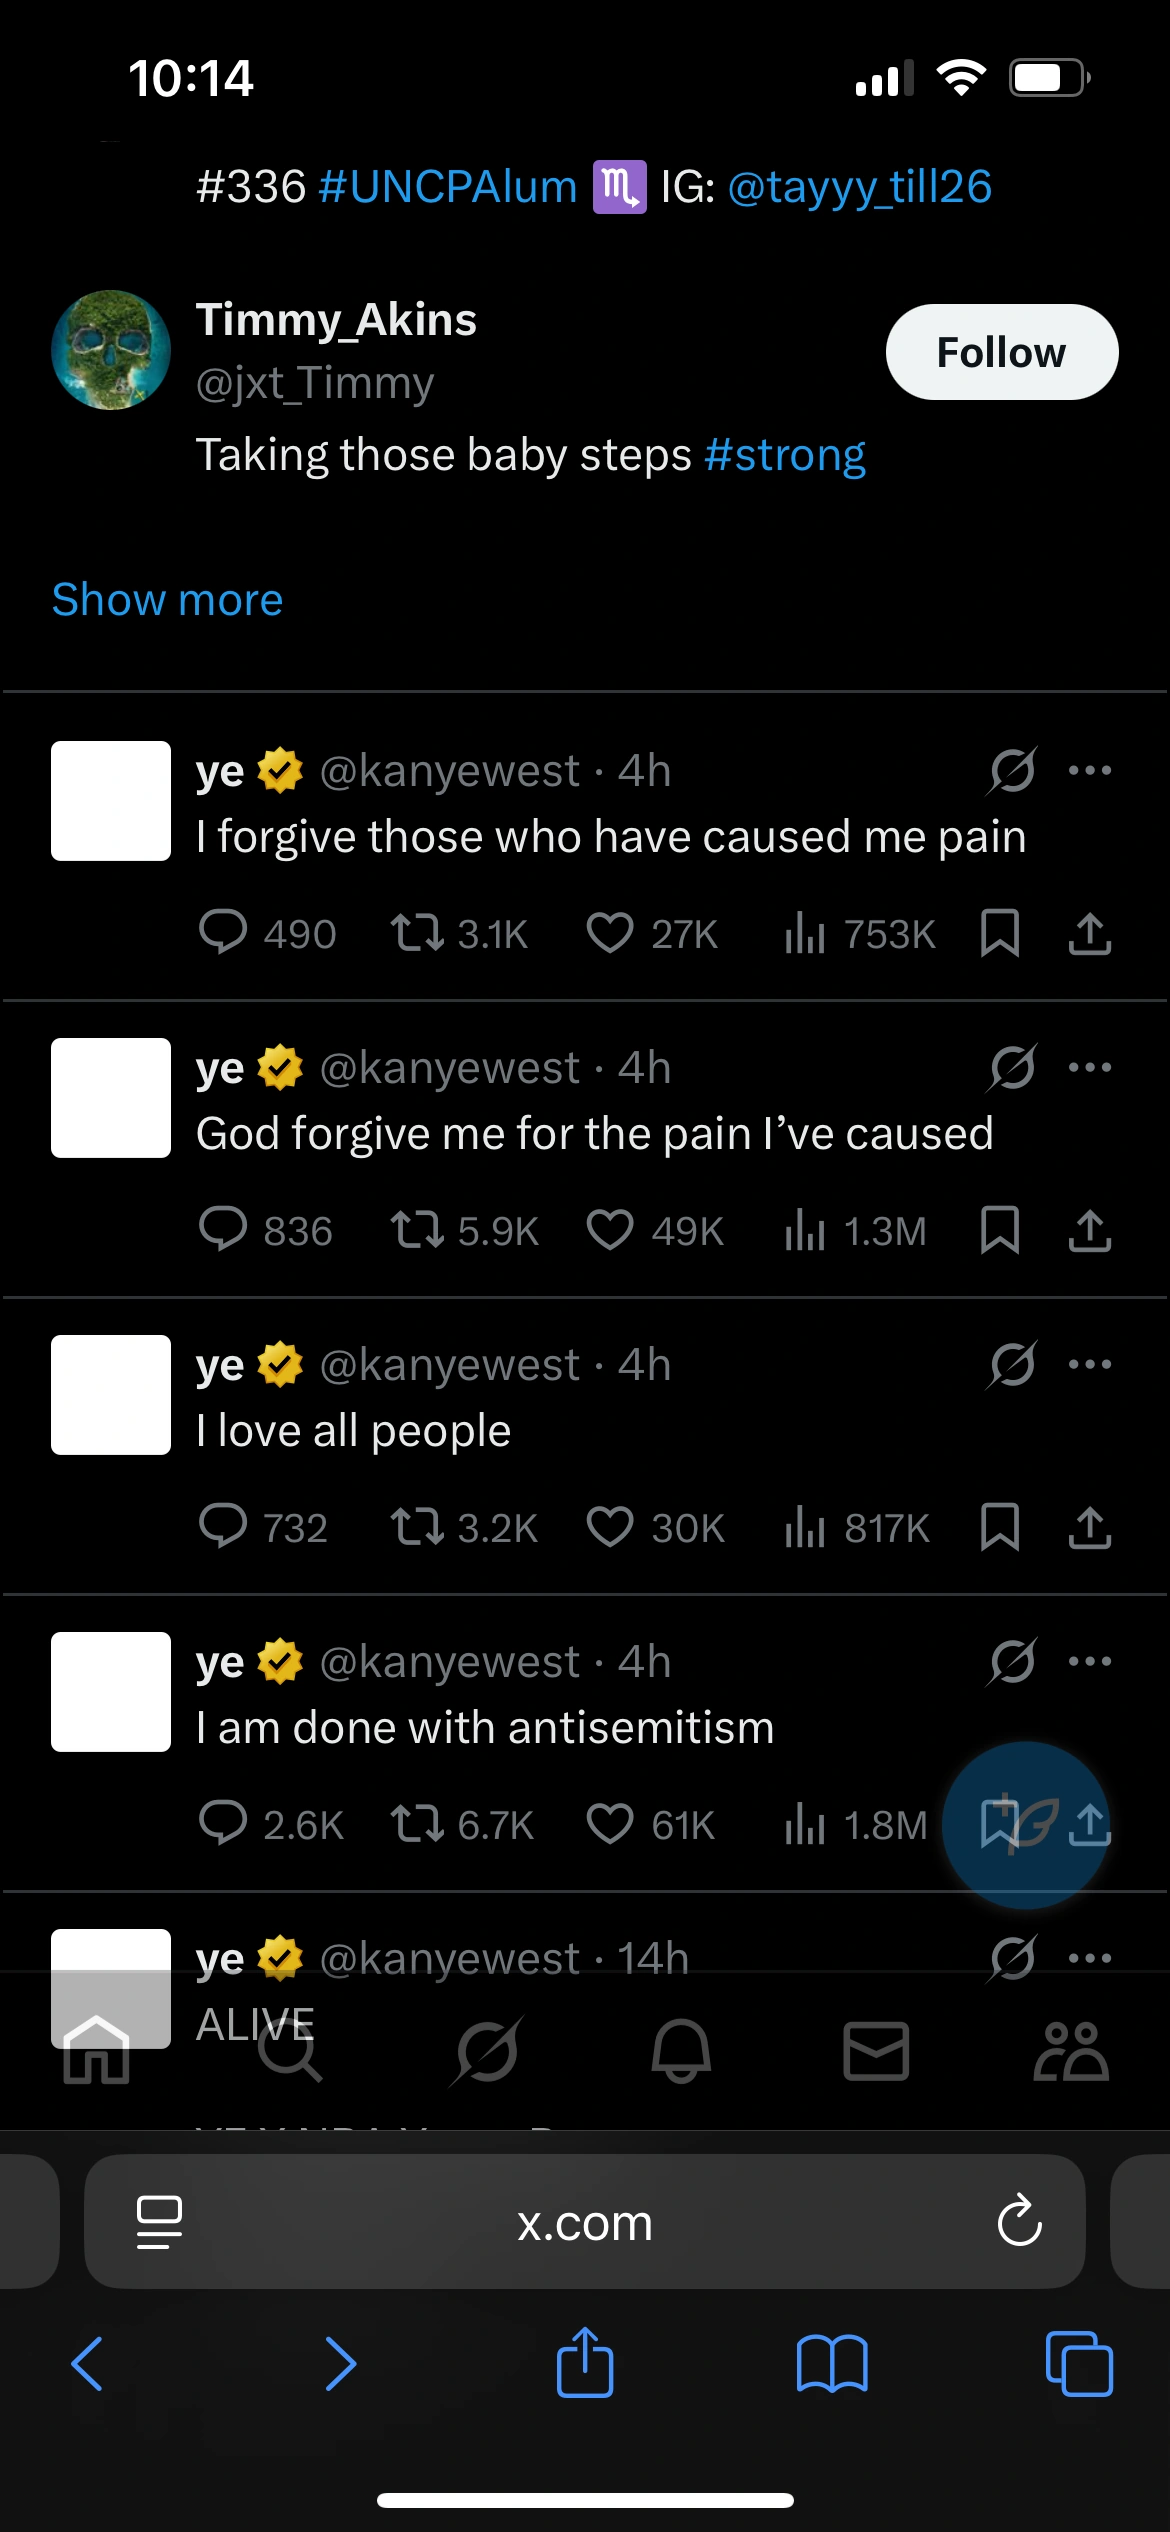The image size is (1170, 2532).
Task: Open the Safari page settings menu icon
Action: pyautogui.click(x=159, y=2222)
